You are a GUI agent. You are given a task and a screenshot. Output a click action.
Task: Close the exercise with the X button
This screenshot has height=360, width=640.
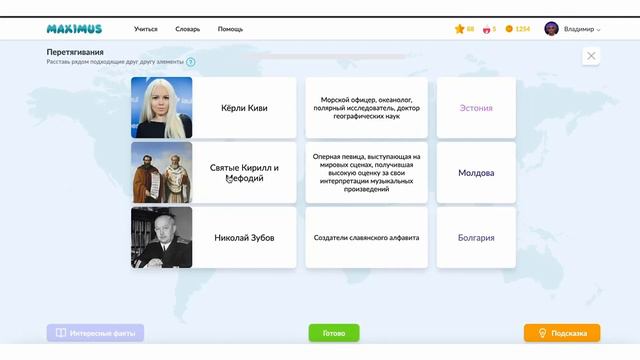(x=591, y=56)
